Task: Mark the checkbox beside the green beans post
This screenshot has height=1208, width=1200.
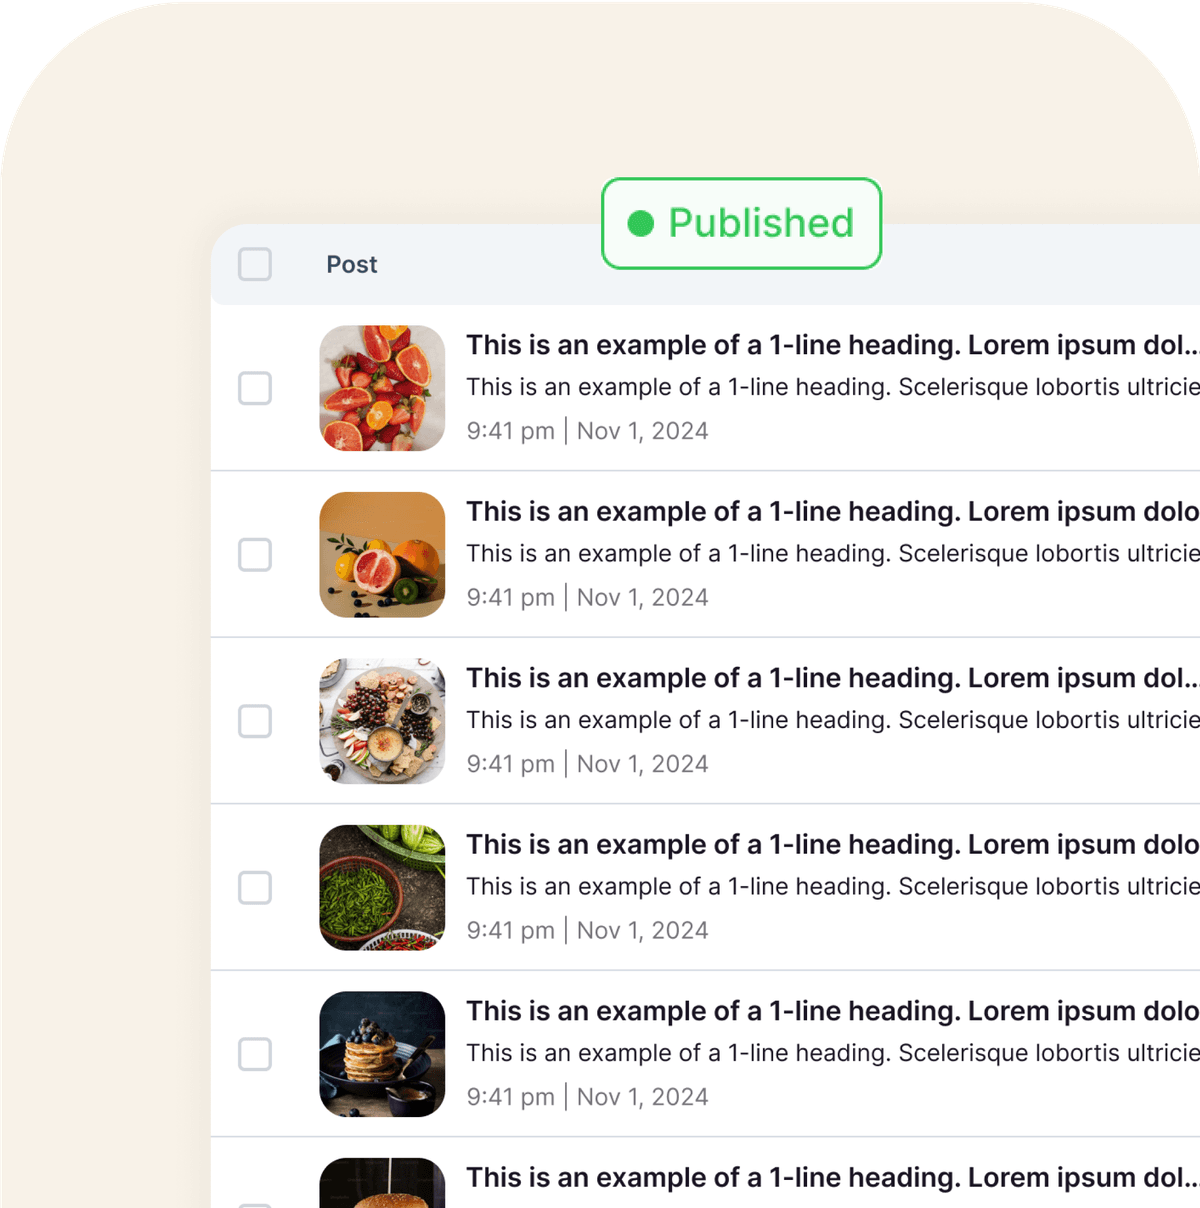Action: (255, 887)
